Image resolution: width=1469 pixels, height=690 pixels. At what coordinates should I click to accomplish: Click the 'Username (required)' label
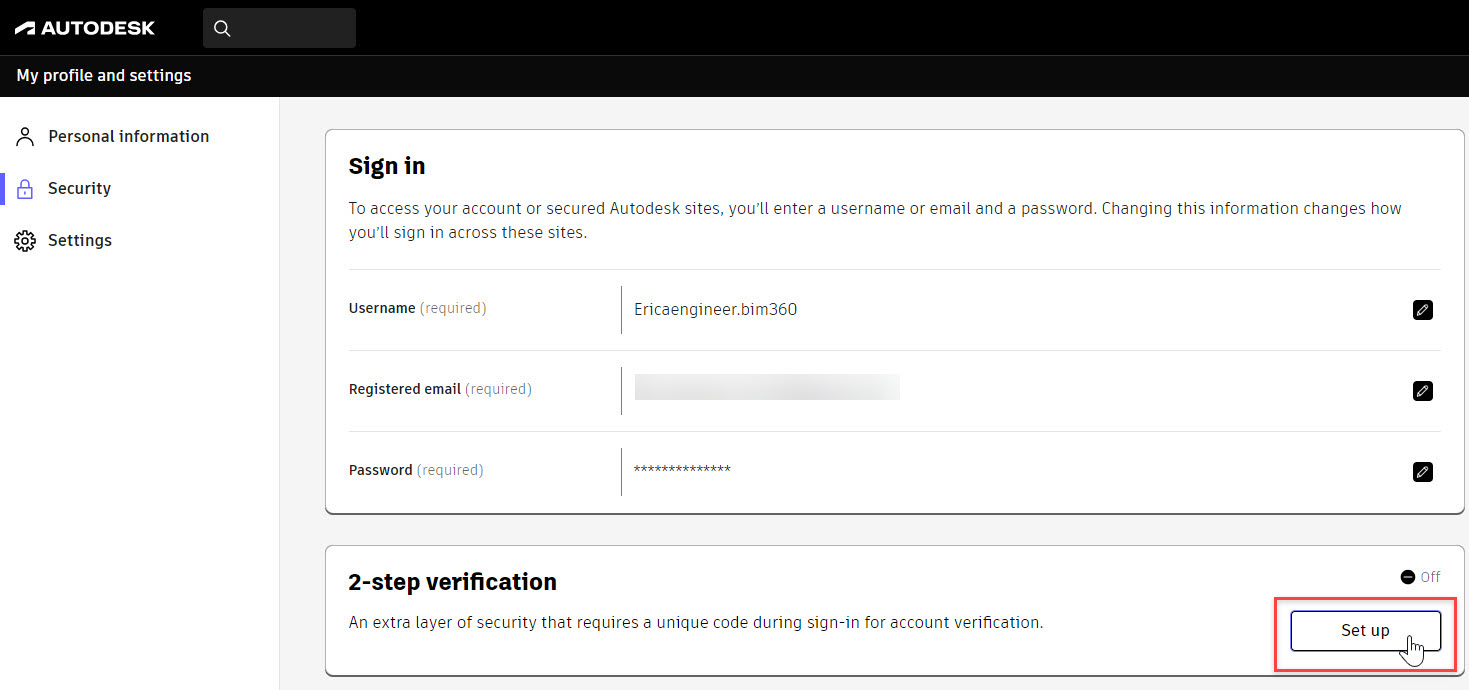point(417,308)
